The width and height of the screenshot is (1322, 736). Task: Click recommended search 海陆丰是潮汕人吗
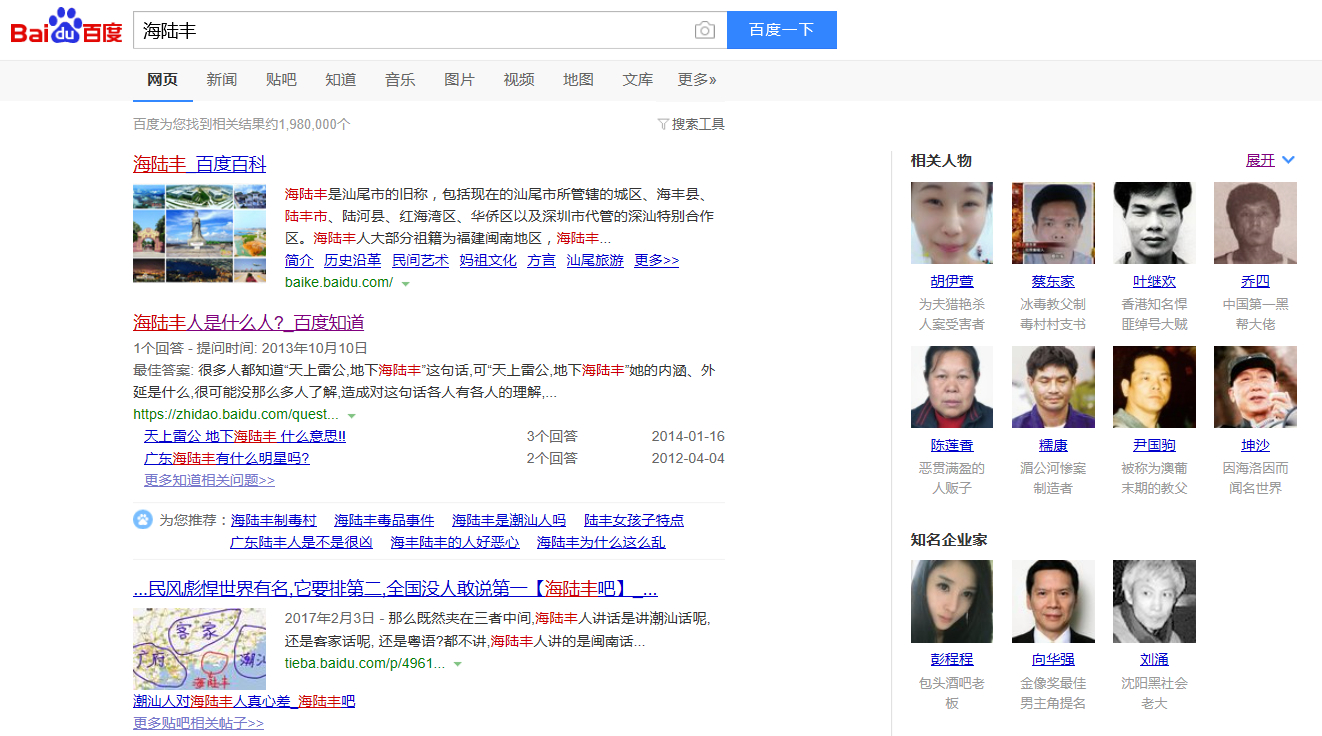(509, 520)
